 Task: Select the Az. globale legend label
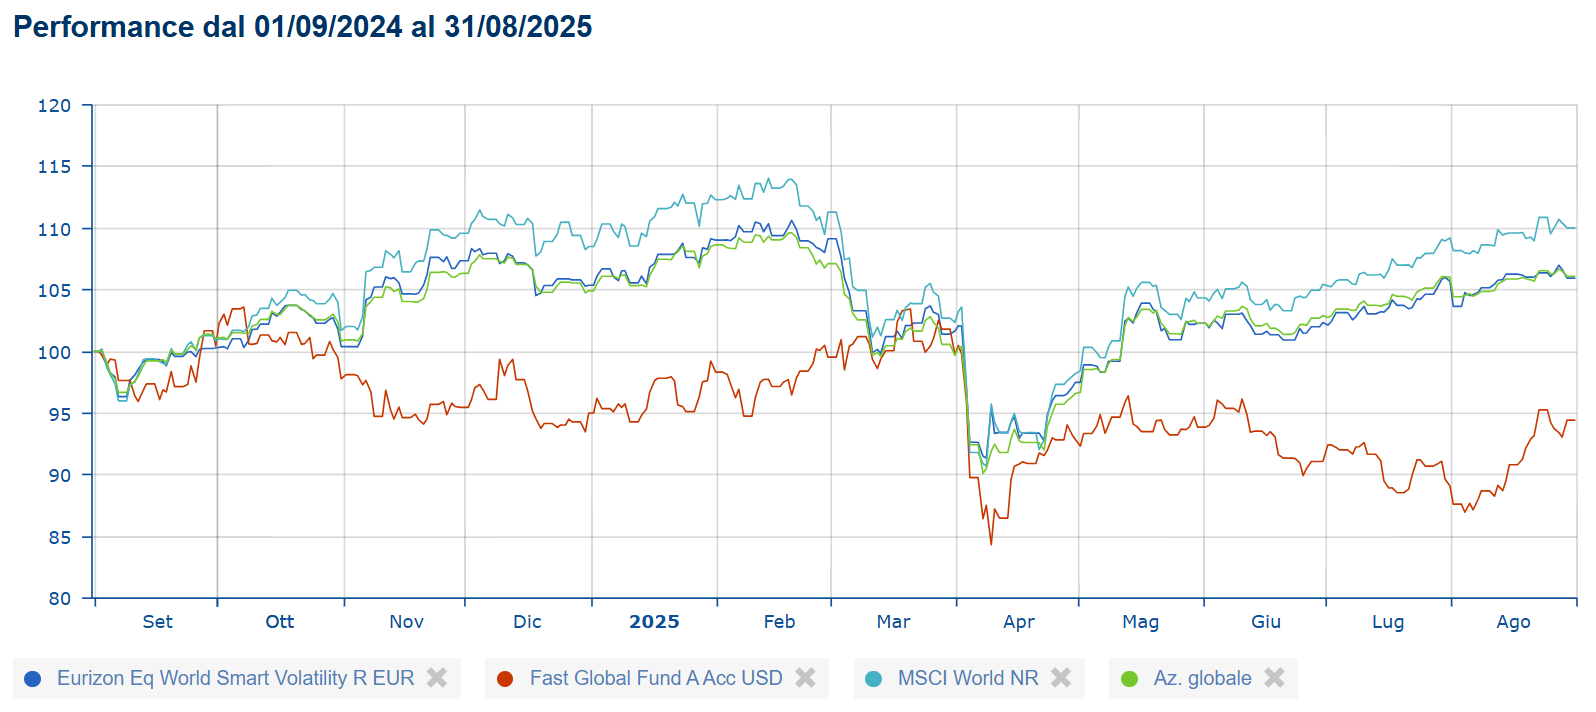[x=1202, y=678]
